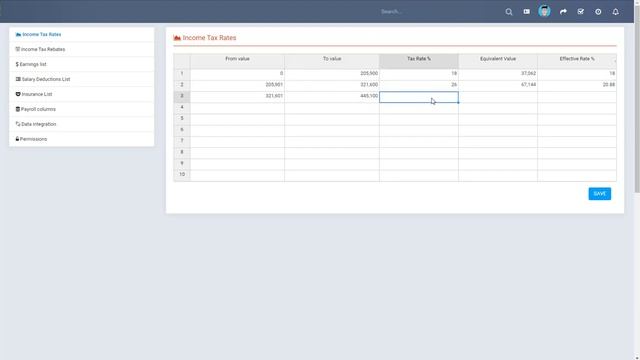Select row header 2
This screenshot has width=640, height=360.
point(182,85)
